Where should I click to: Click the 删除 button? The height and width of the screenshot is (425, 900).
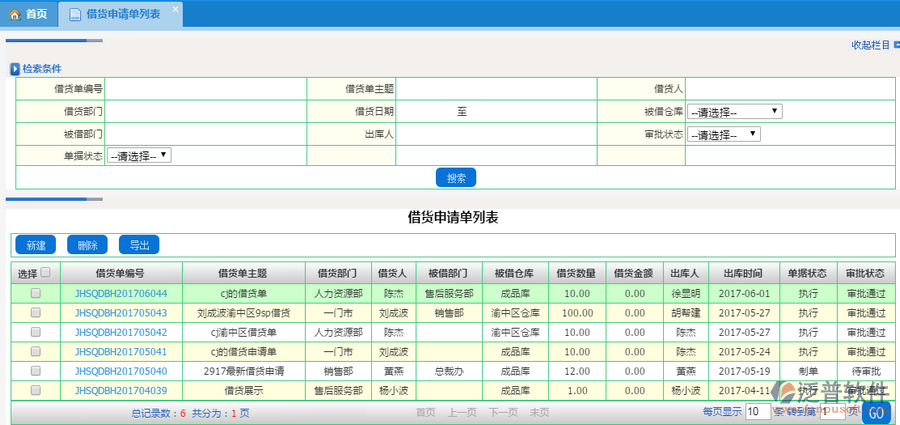pyautogui.click(x=87, y=245)
